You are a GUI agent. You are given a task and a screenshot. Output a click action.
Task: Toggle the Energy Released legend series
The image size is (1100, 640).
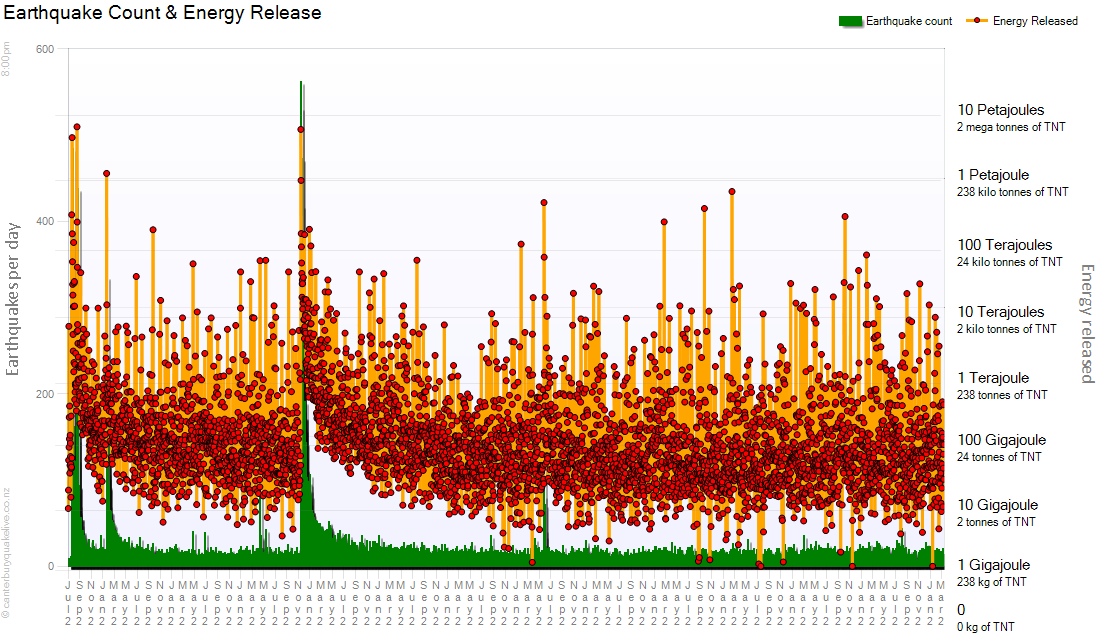(1035, 21)
